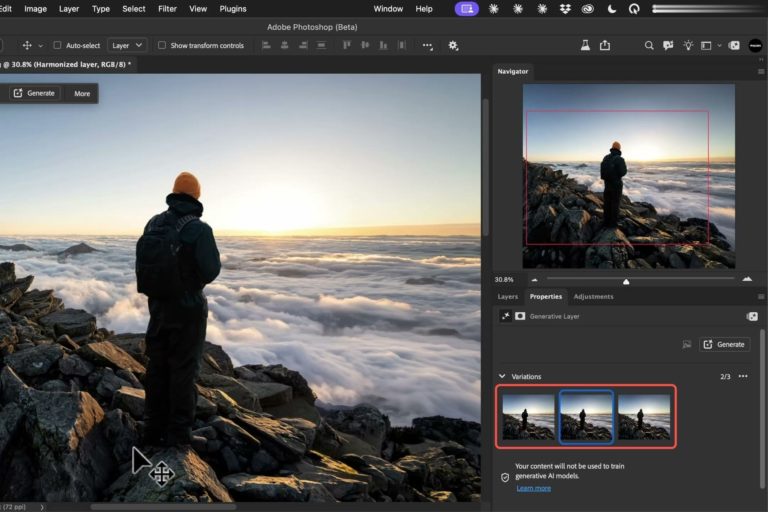The width and height of the screenshot is (768, 512).
Task: Collapse panels with the double-arrow icon
Action: 761,59
